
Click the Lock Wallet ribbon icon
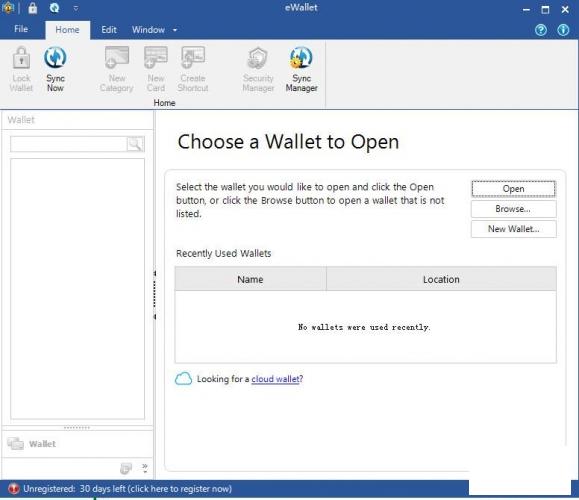(21, 69)
